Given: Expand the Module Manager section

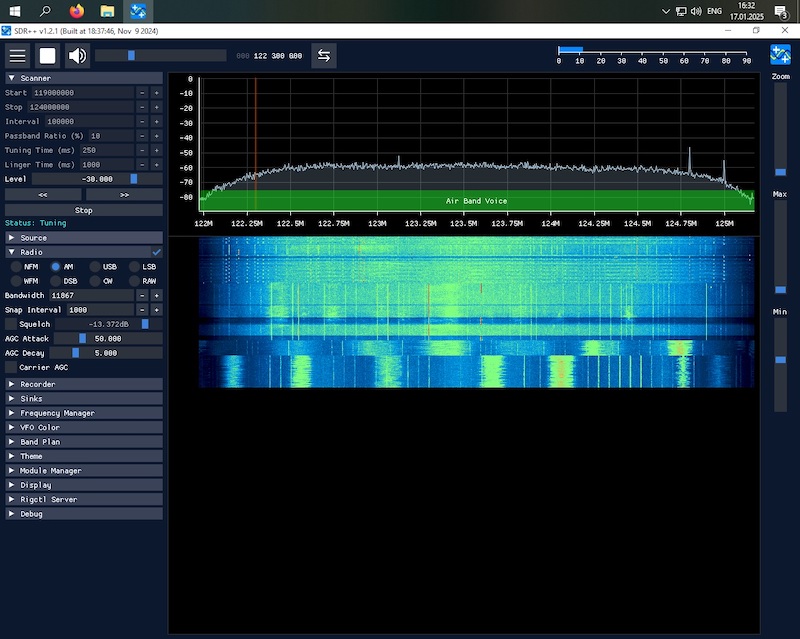Looking at the screenshot, I should [84, 471].
